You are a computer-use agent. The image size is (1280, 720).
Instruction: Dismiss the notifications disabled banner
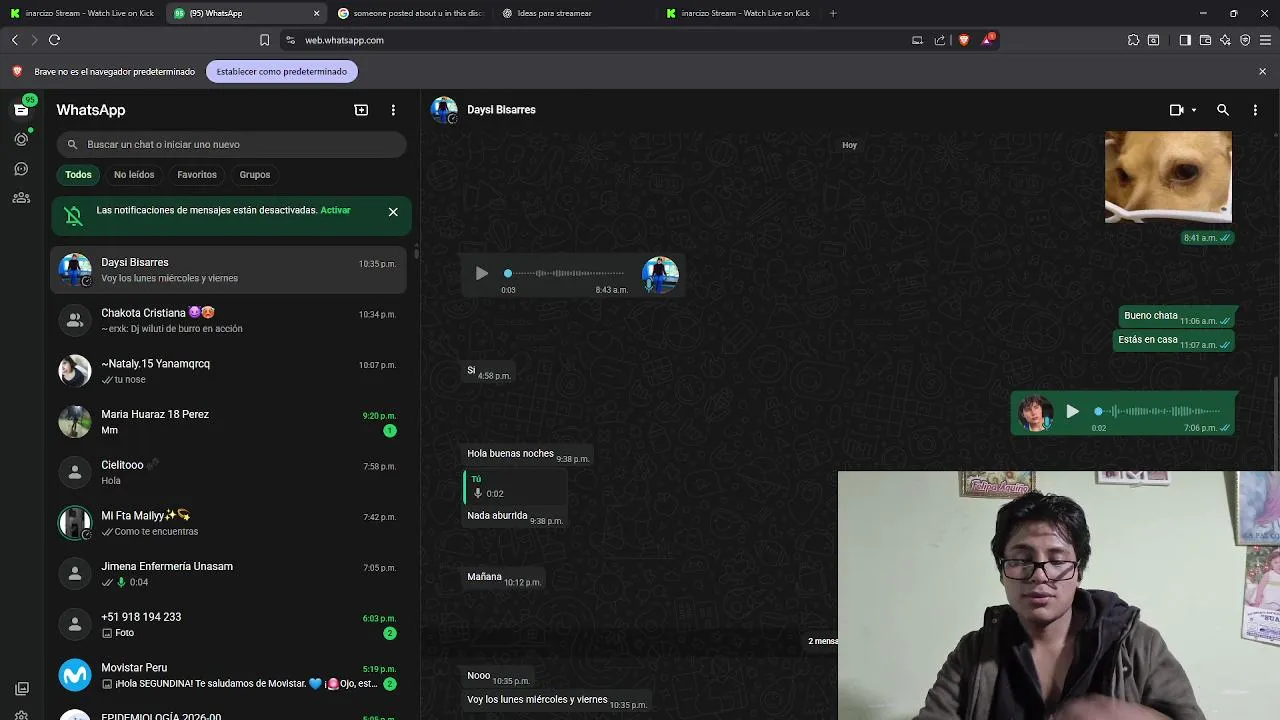pyautogui.click(x=393, y=212)
